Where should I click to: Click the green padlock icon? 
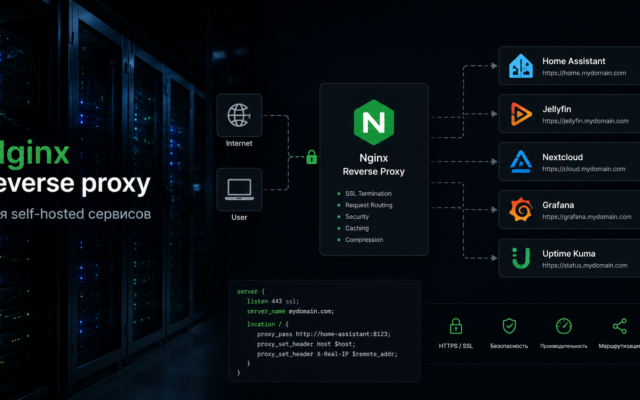click(x=311, y=157)
